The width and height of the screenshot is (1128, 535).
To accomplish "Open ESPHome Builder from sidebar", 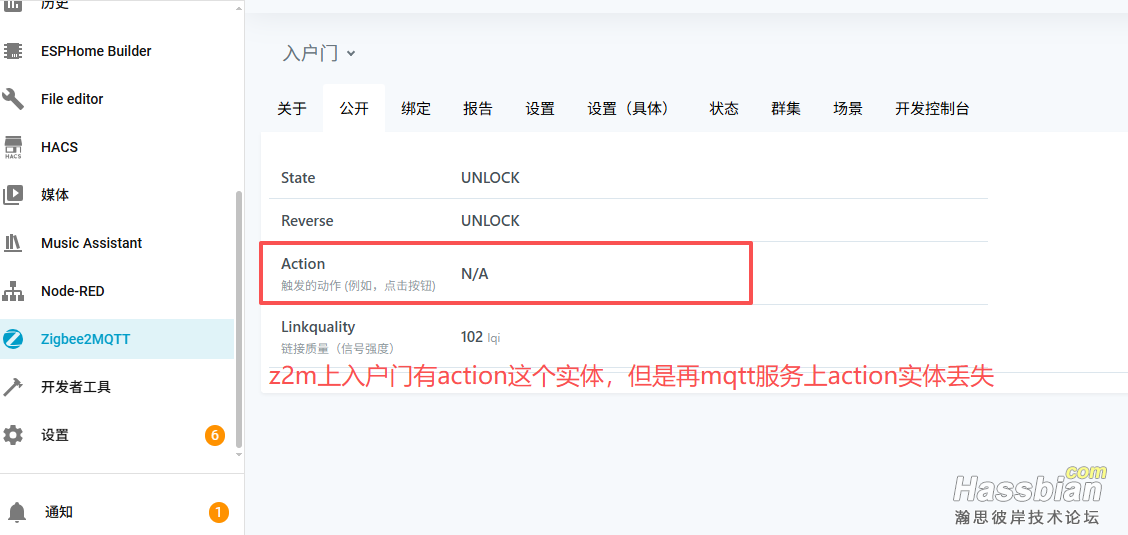I will (117, 51).
